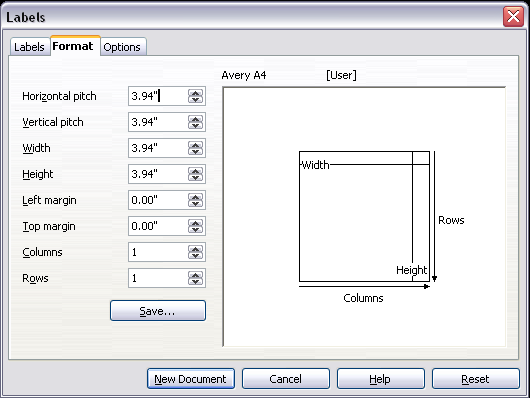
Task: Decrease the Vertical pitch with down arrow
Action: pos(195,125)
